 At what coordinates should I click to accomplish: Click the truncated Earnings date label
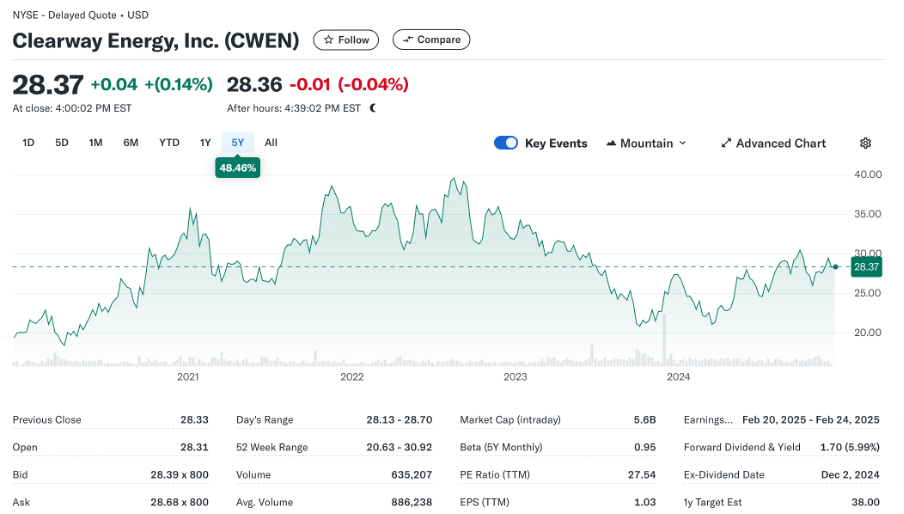coord(708,420)
